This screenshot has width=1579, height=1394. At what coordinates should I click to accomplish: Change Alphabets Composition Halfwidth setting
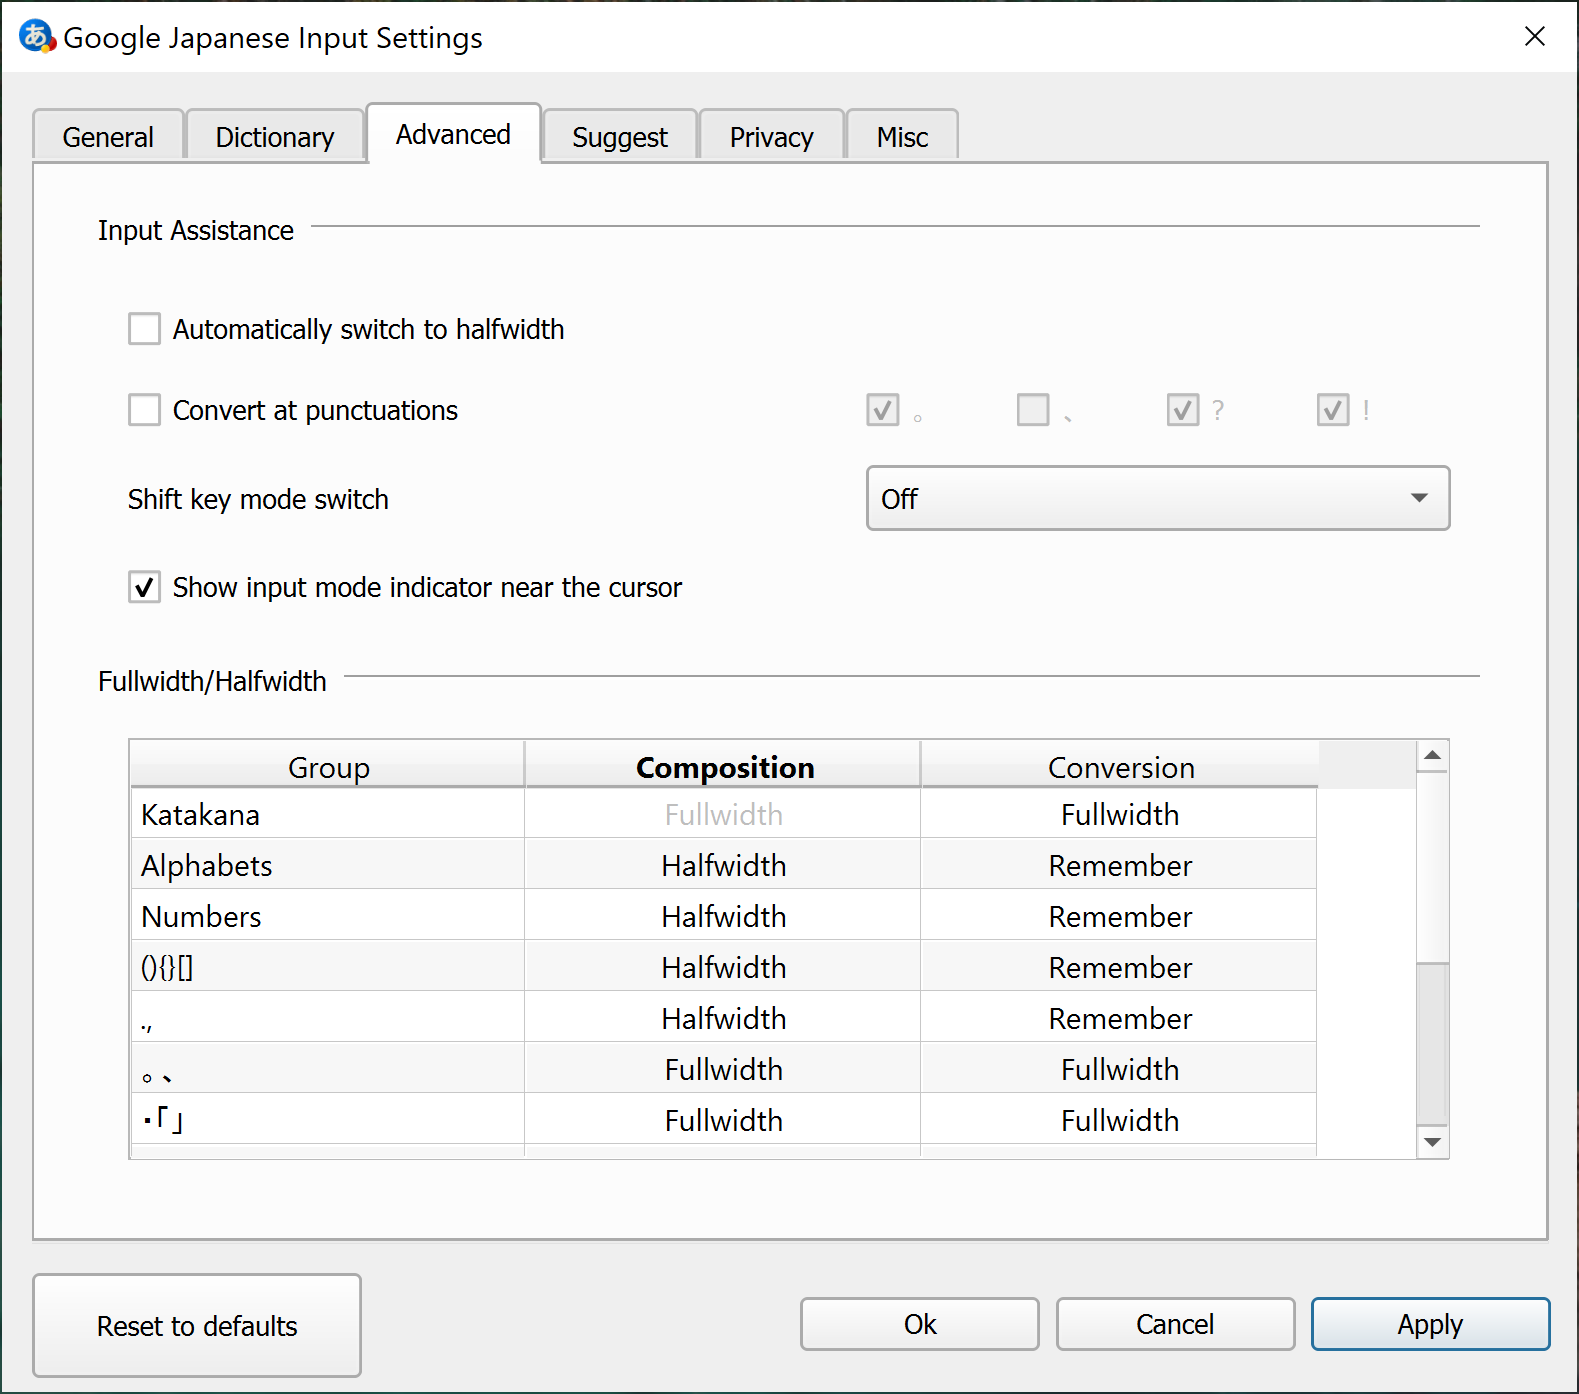click(x=724, y=865)
